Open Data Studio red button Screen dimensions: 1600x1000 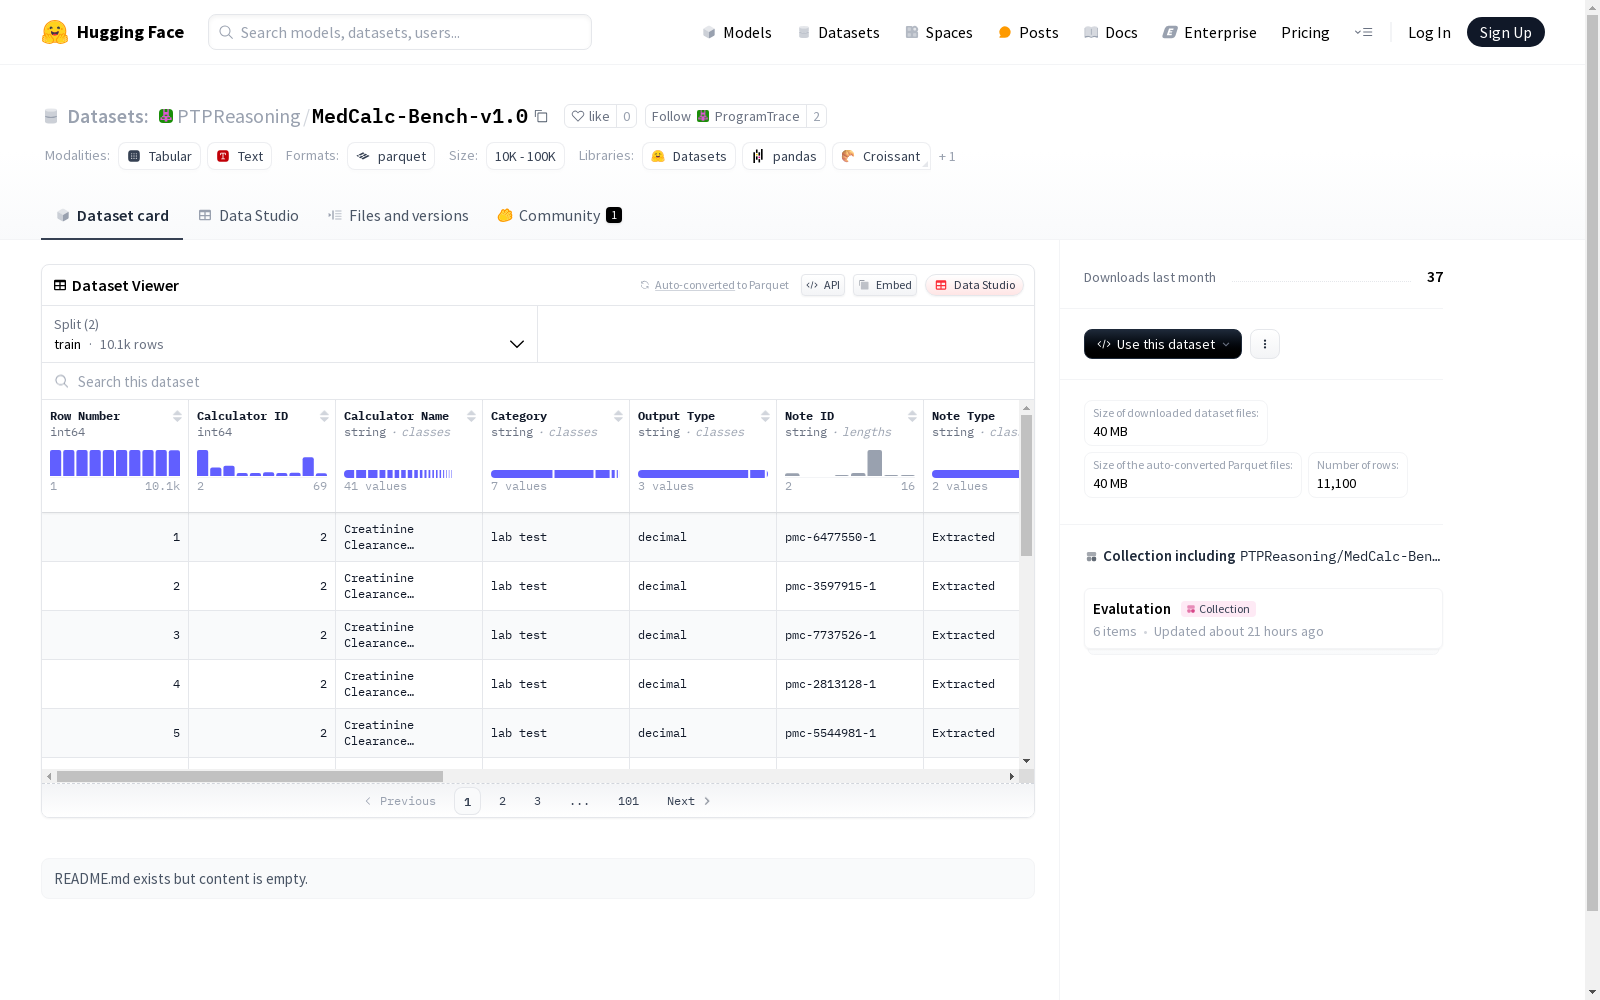[974, 285]
